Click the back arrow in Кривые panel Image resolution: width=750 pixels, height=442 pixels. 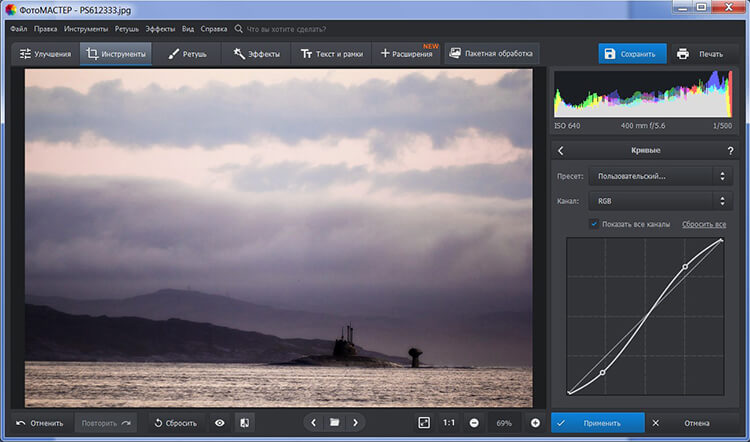(560, 150)
